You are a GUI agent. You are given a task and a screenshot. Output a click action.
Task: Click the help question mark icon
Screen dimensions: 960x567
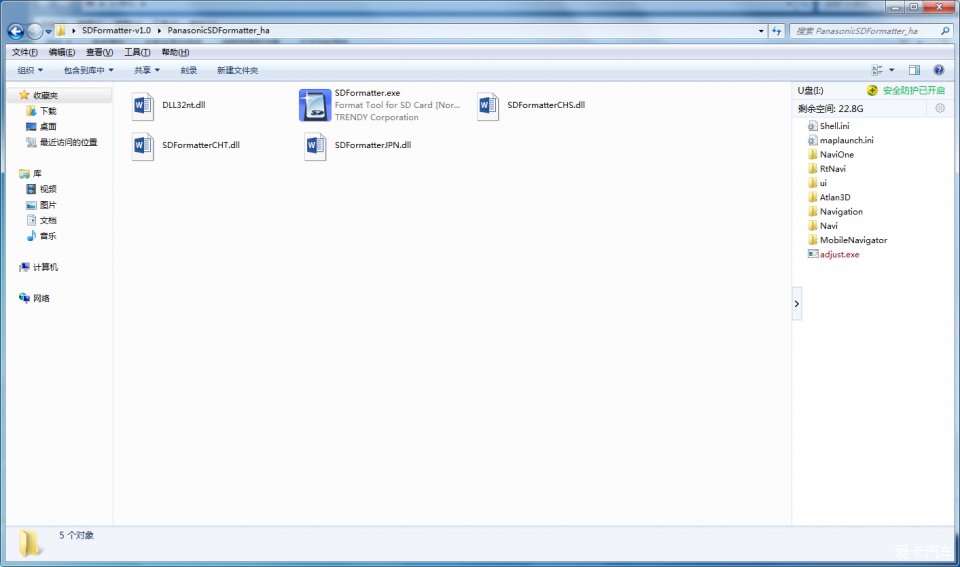pos(938,70)
